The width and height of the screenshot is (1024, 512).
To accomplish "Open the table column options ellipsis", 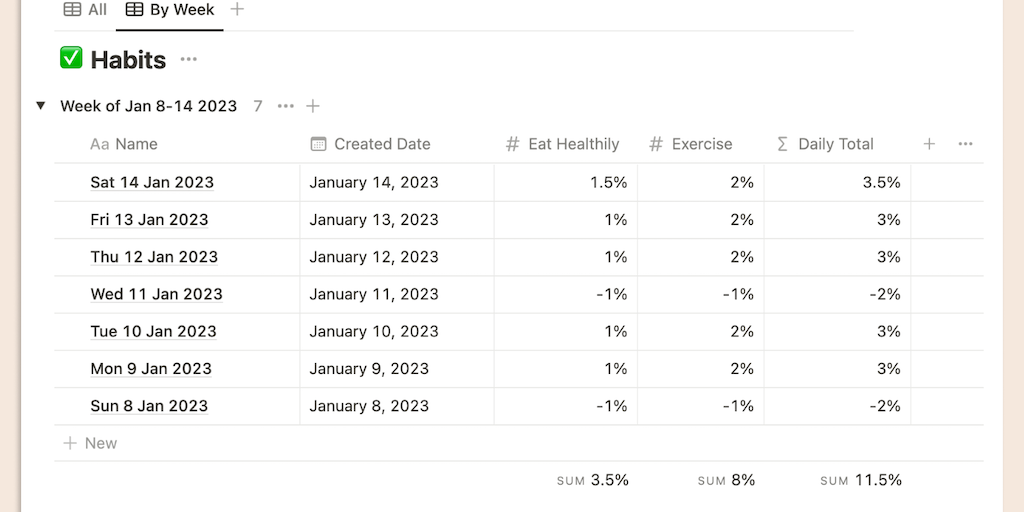I will (965, 144).
